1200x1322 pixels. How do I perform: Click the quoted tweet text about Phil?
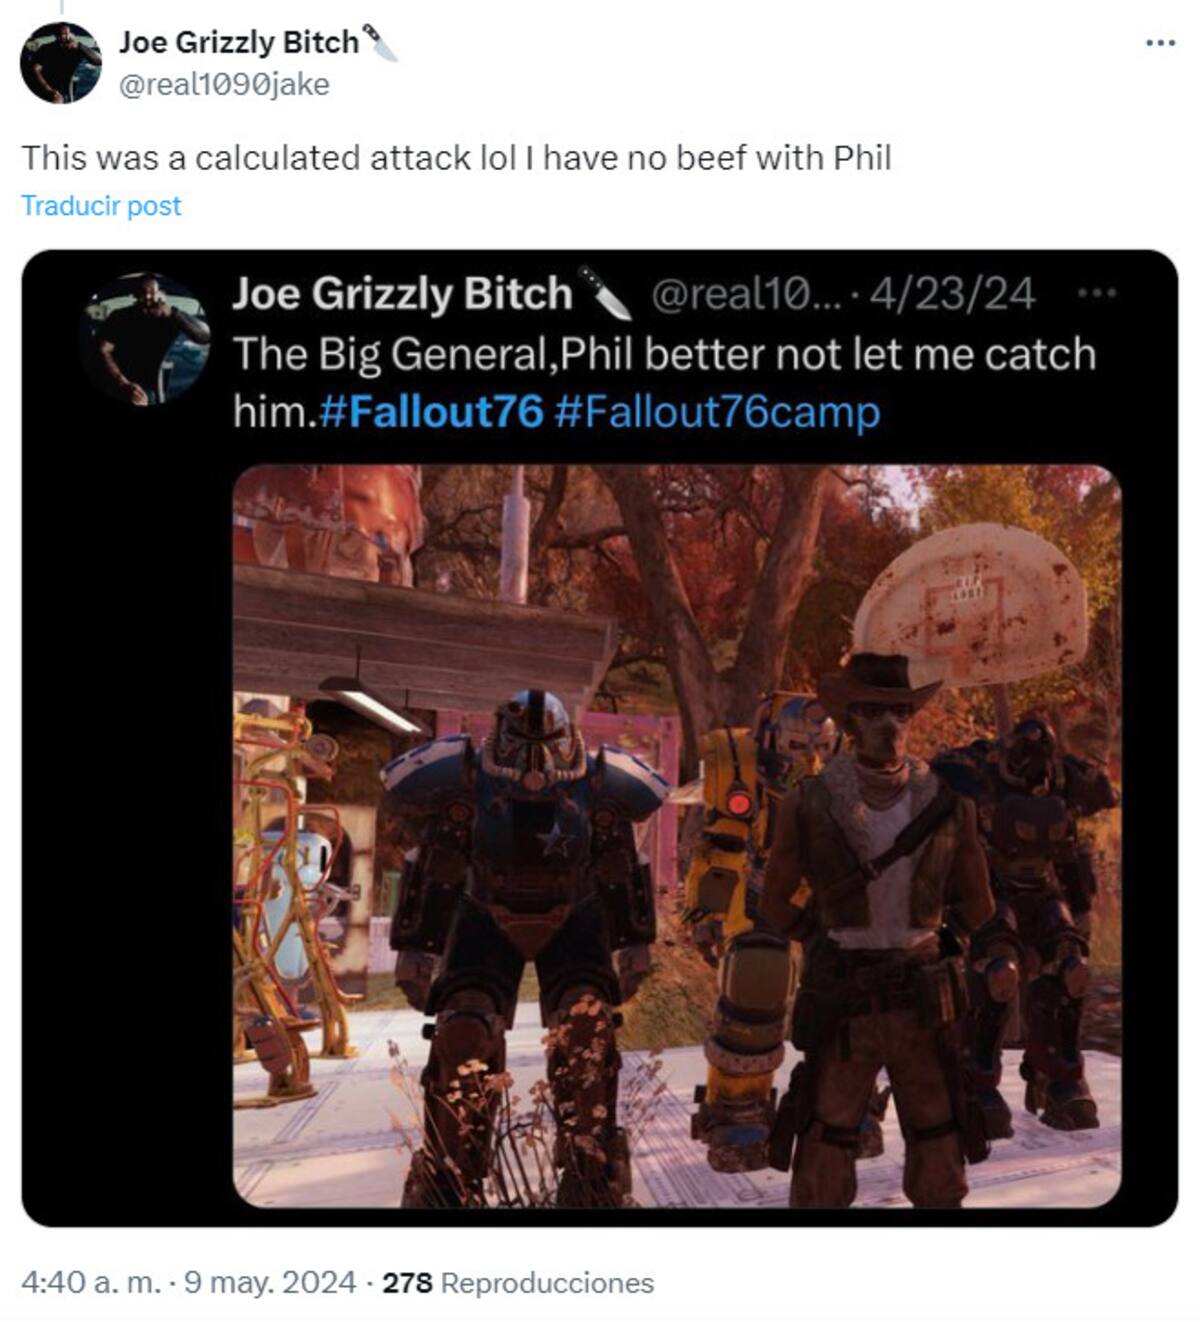point(665,382)
